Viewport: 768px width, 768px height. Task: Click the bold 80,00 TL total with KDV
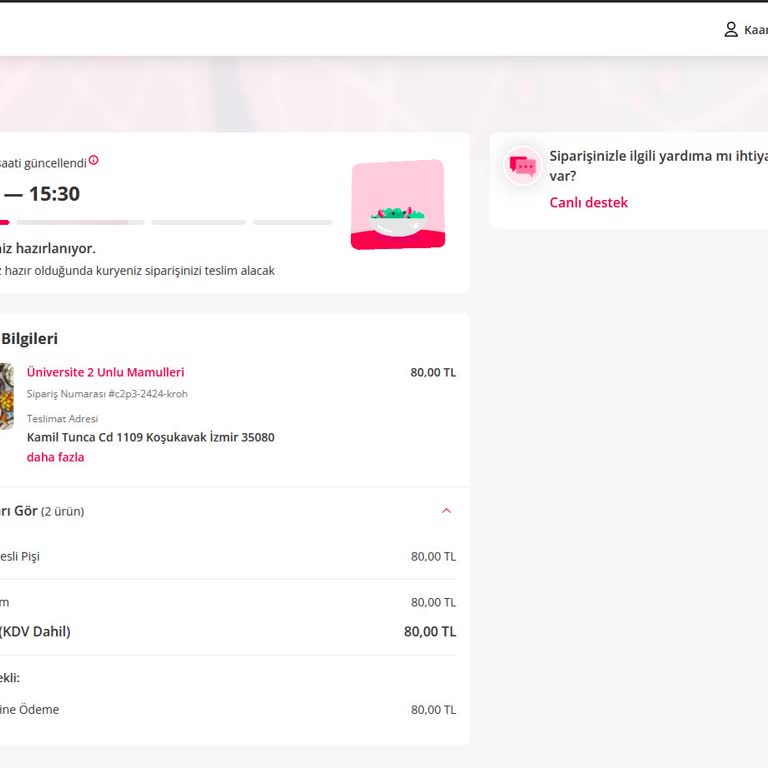tap(430, 631)
